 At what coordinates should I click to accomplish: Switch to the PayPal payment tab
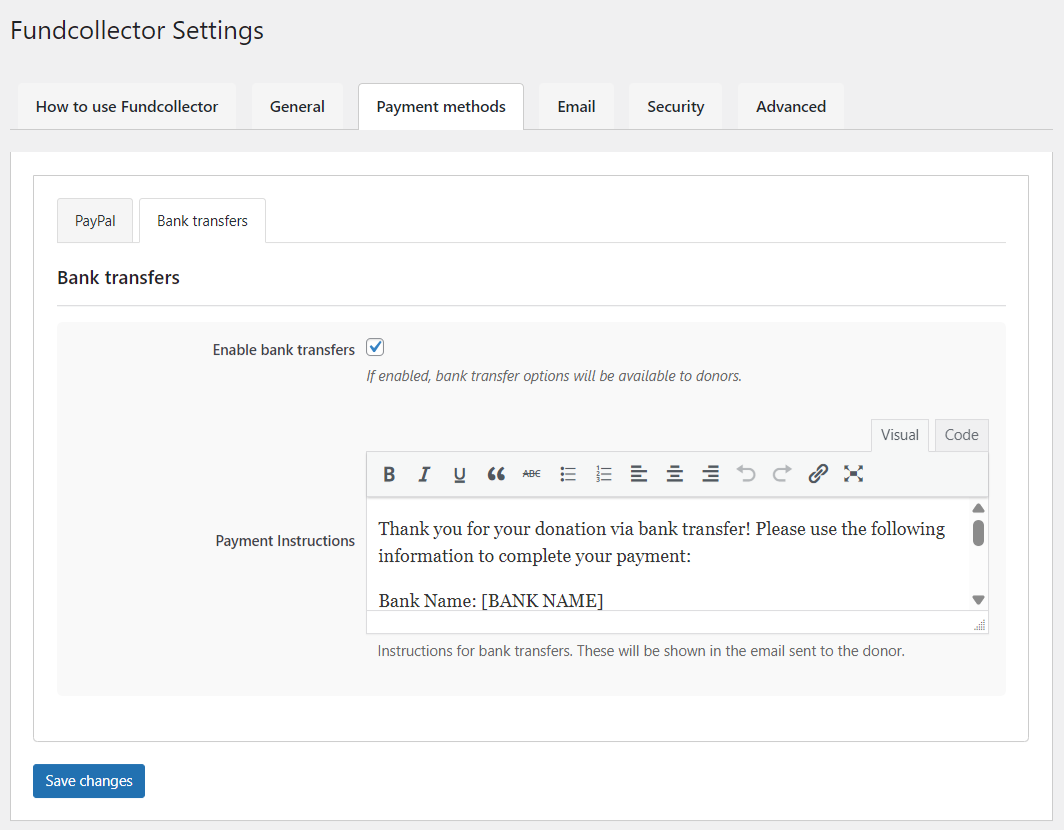(94, 220)
